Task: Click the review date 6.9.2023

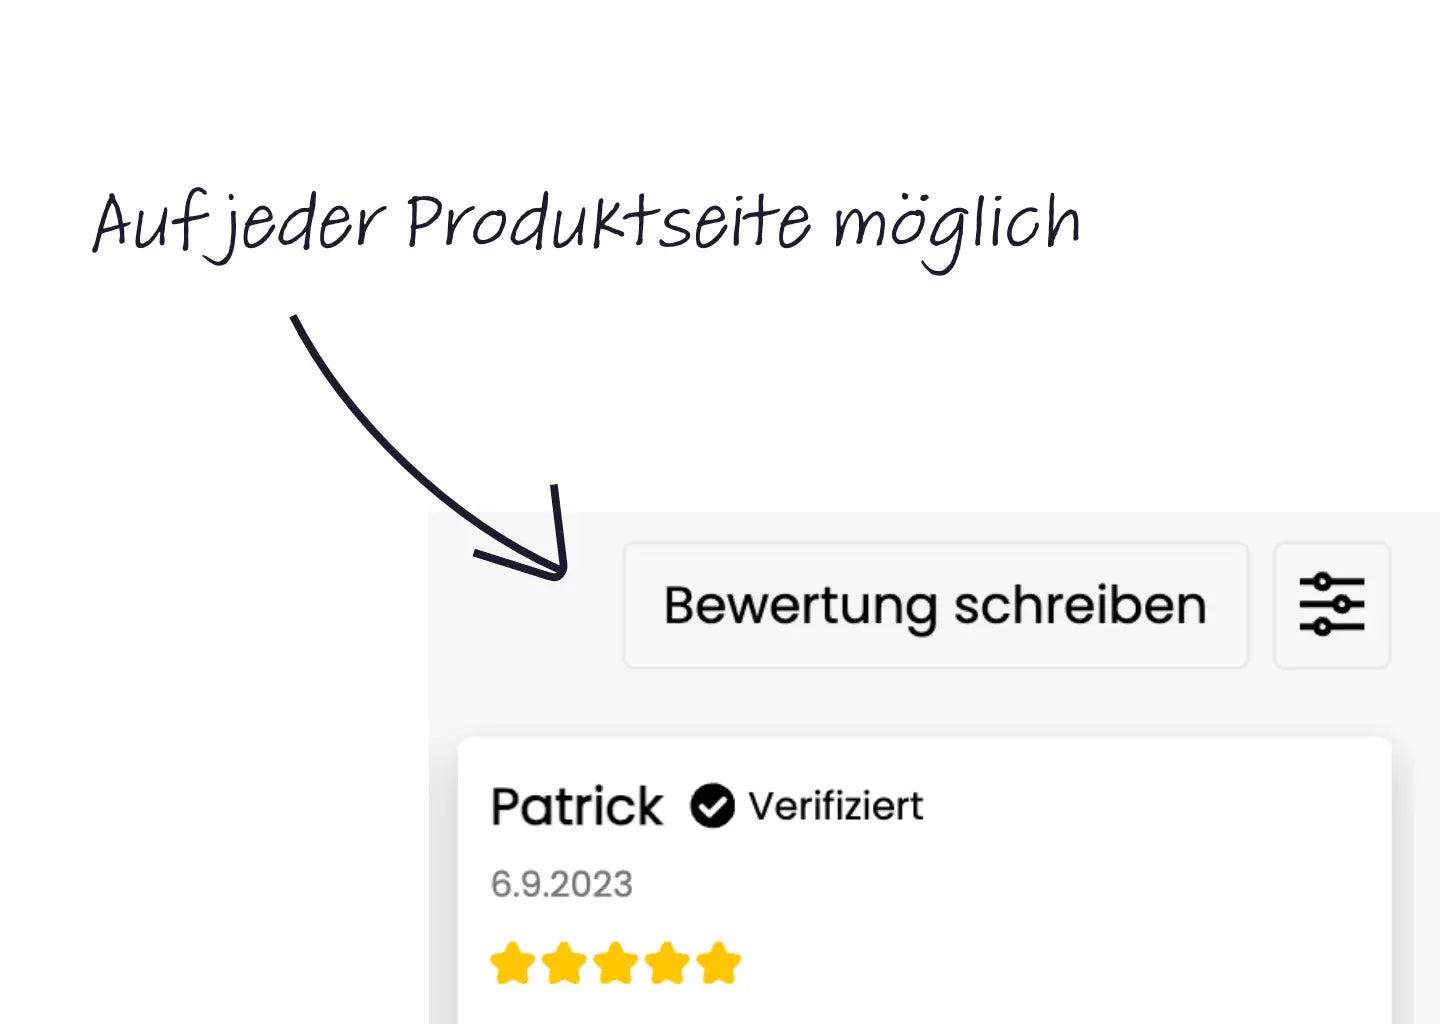Action: pos(561,884)
